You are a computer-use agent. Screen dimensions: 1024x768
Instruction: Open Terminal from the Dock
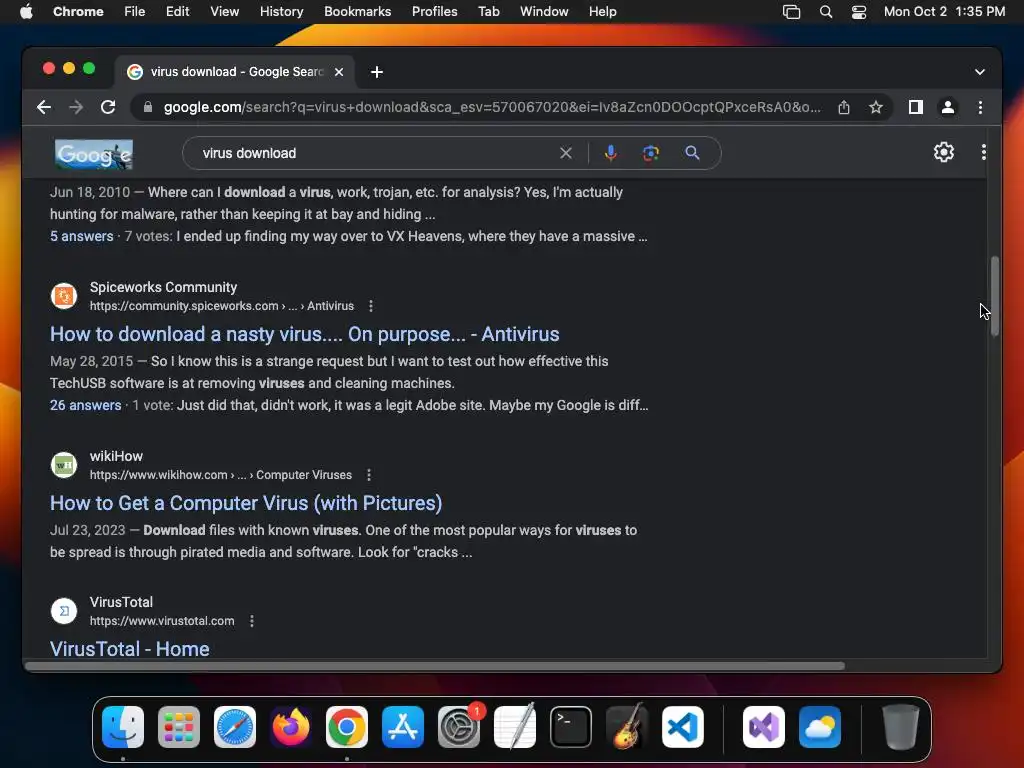pos(571,727)
